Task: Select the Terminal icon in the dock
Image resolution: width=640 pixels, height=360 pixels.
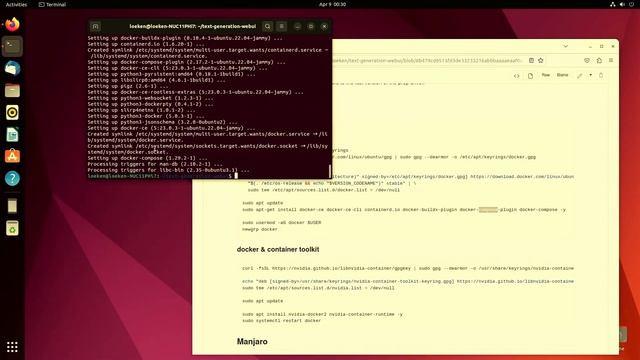Action: [x=12, y=46]
